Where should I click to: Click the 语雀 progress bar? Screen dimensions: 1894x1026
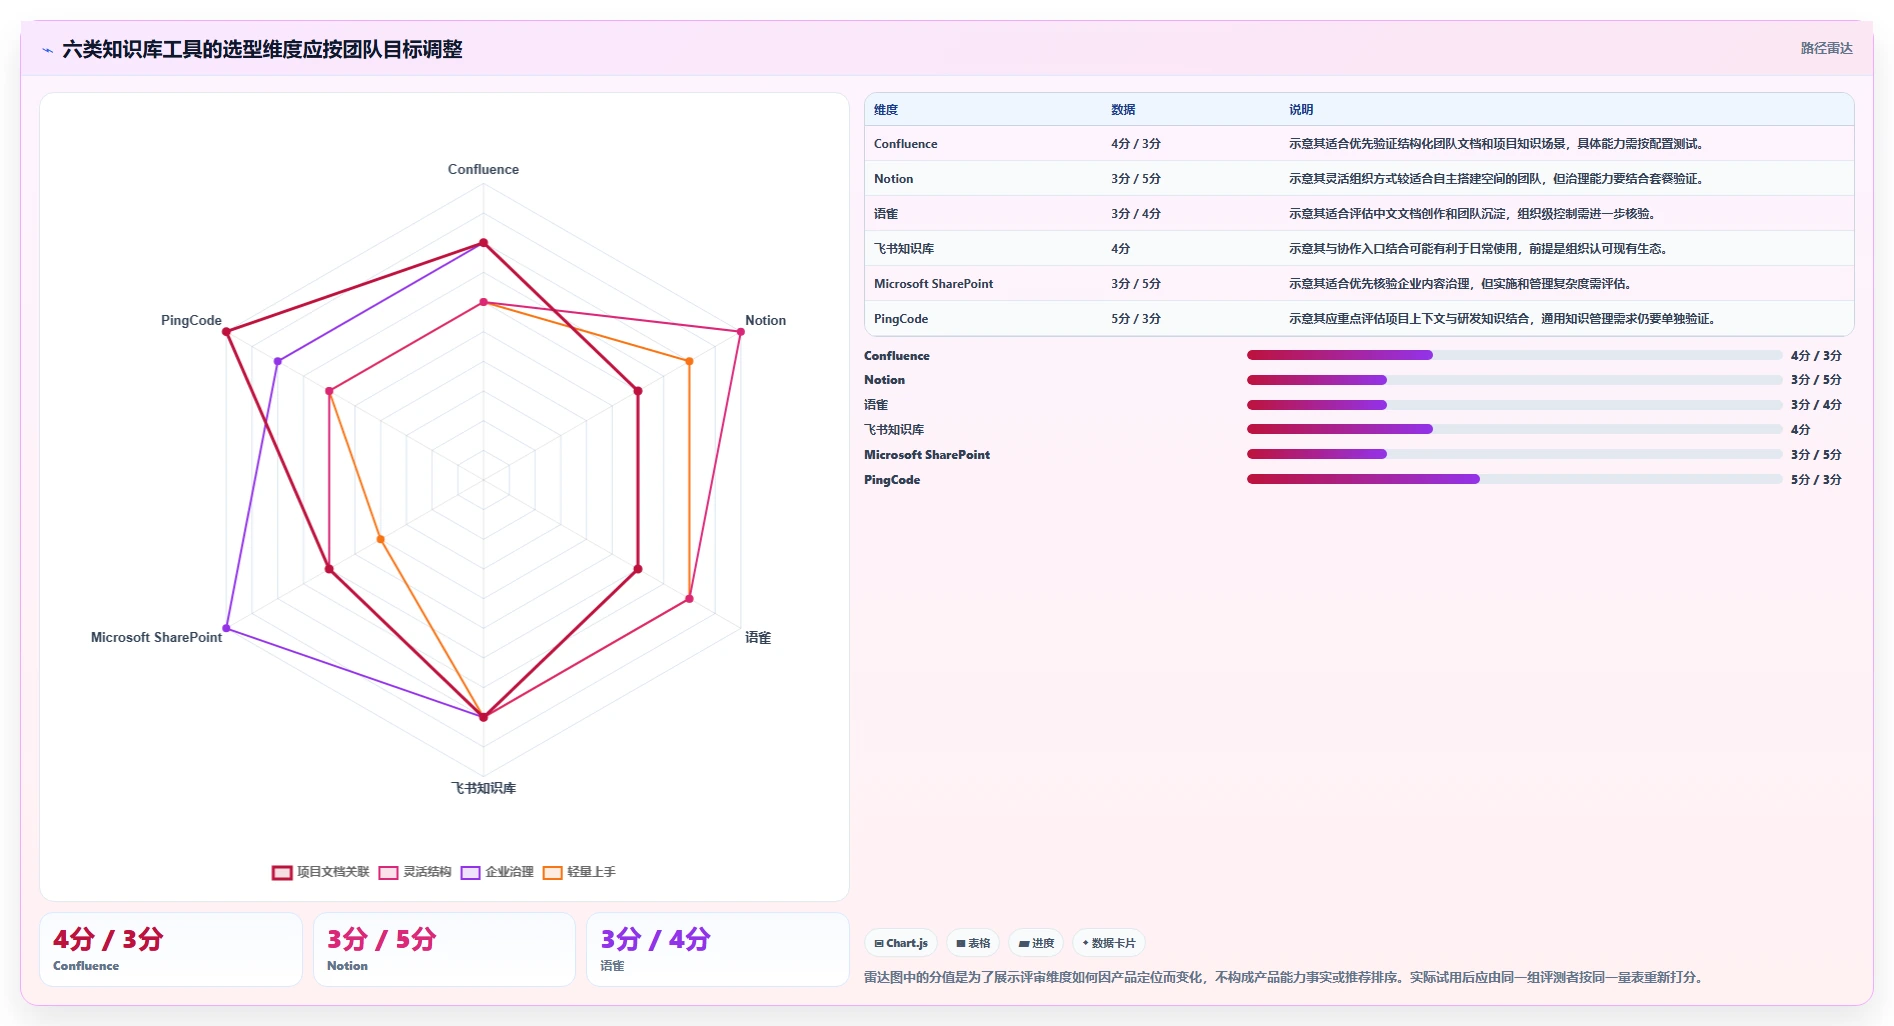click(1514, 405)
